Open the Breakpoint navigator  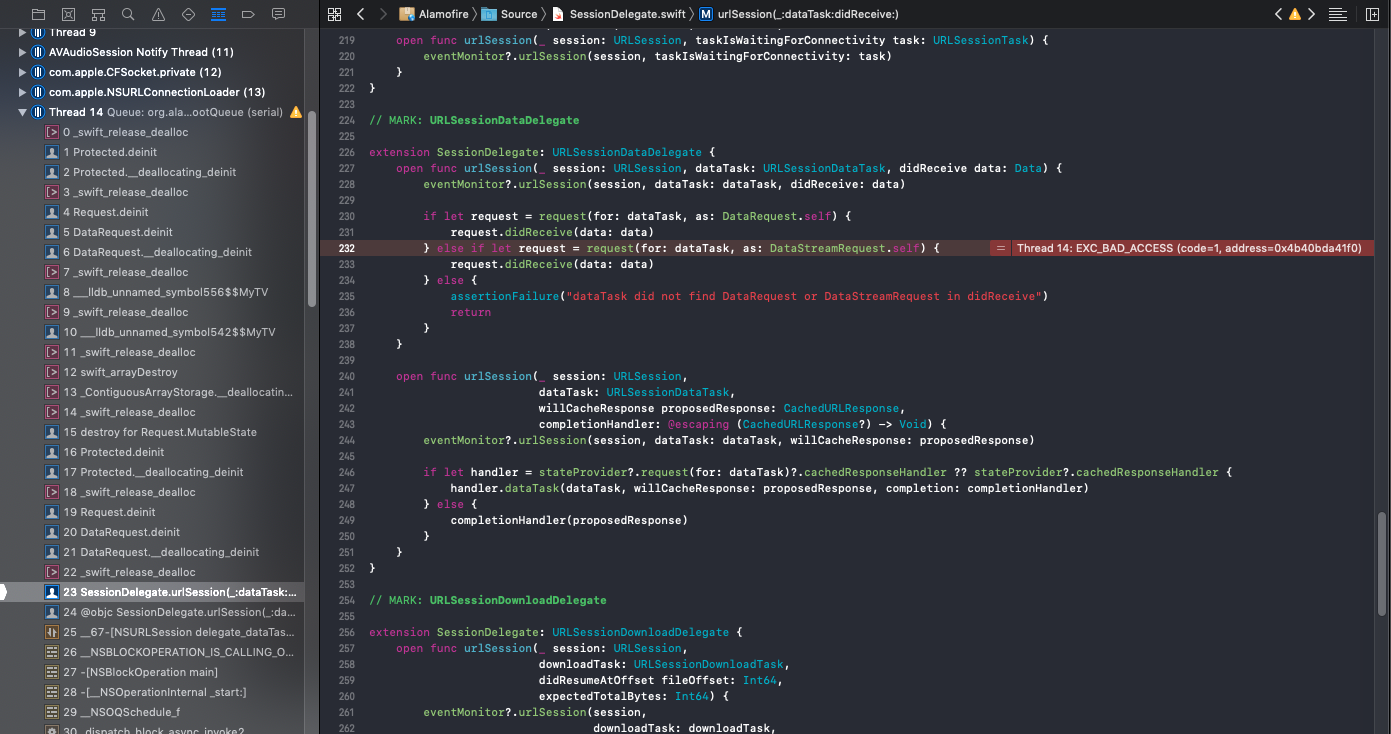coord(247,15)
